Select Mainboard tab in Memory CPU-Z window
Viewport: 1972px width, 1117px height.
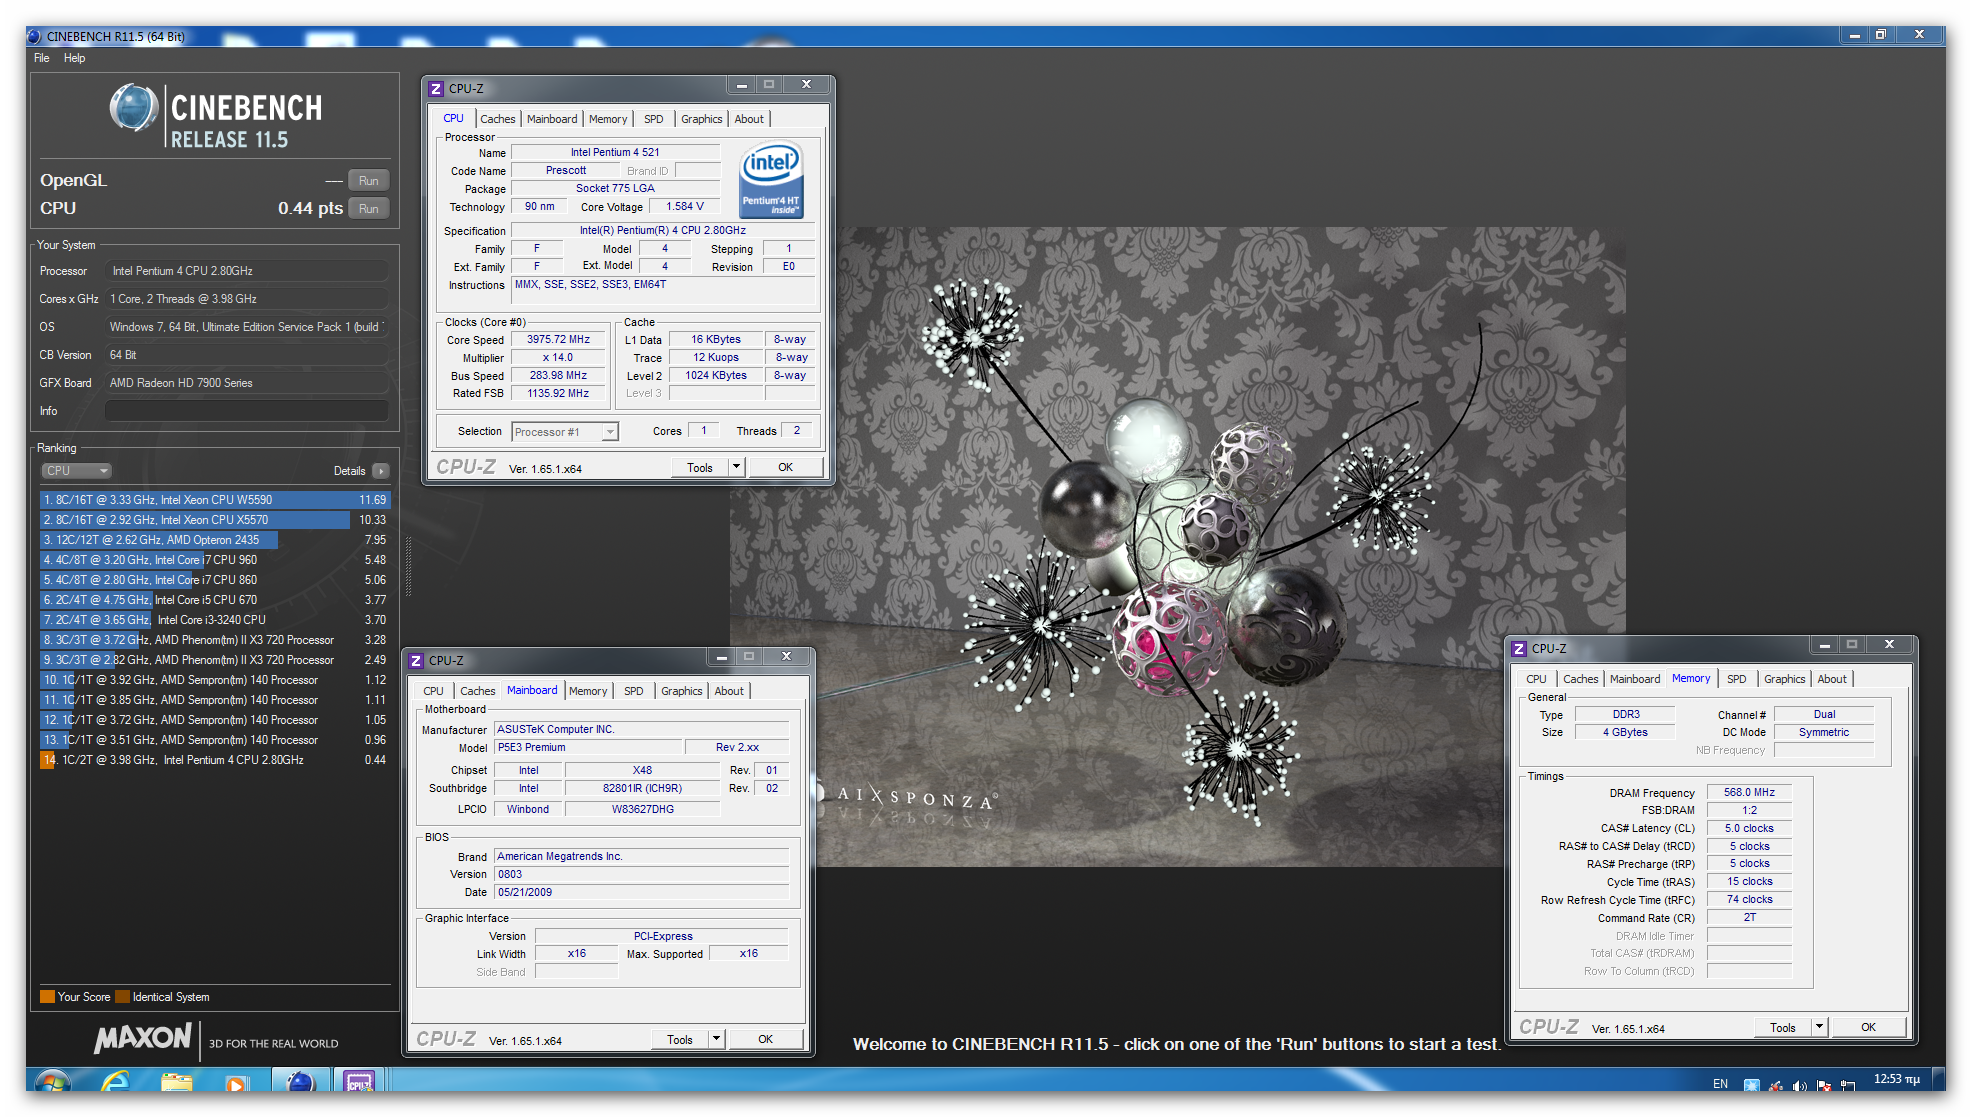[x=1635, y=679]
